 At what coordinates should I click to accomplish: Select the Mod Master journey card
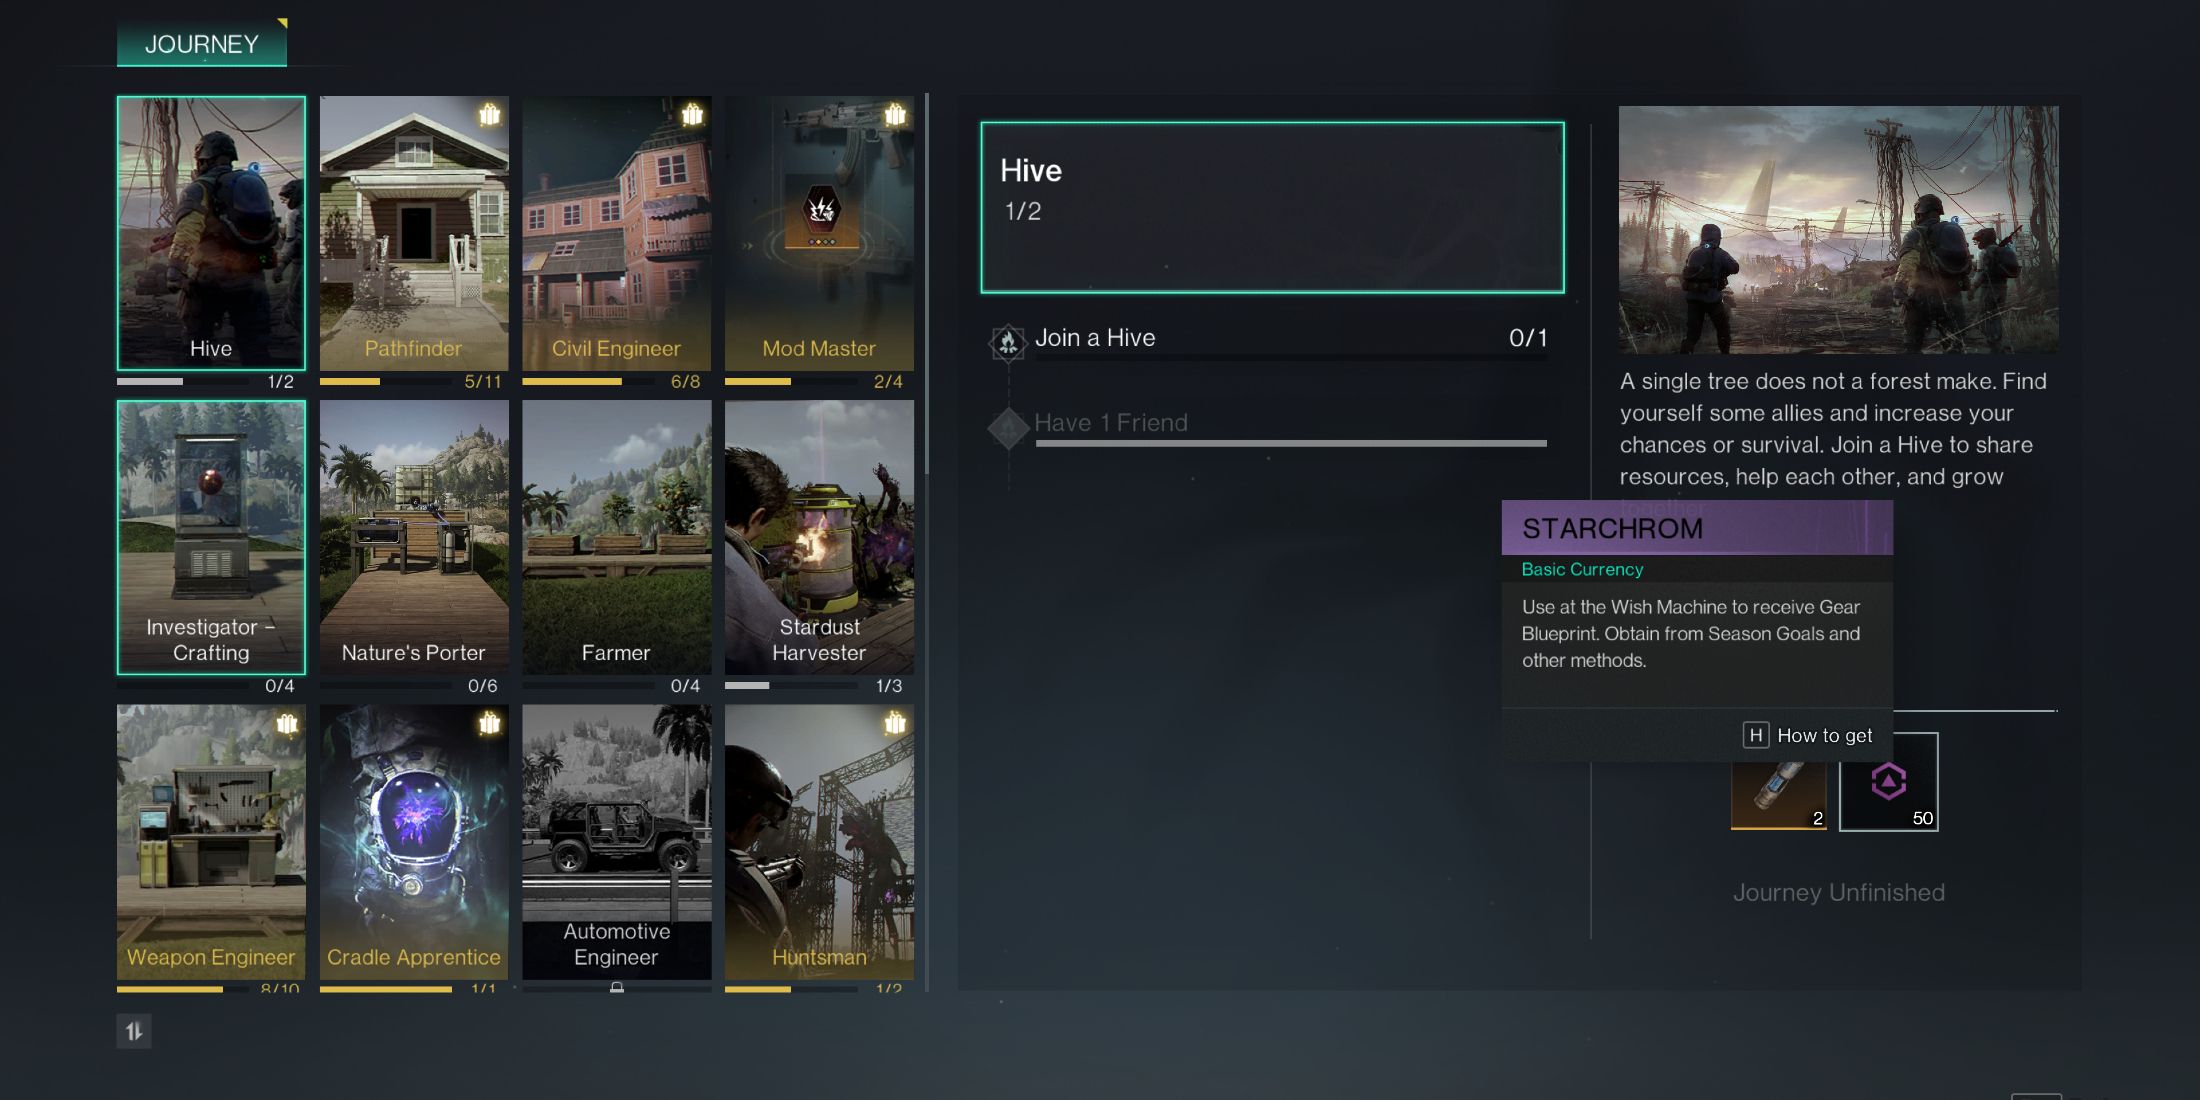coord(821,232)
